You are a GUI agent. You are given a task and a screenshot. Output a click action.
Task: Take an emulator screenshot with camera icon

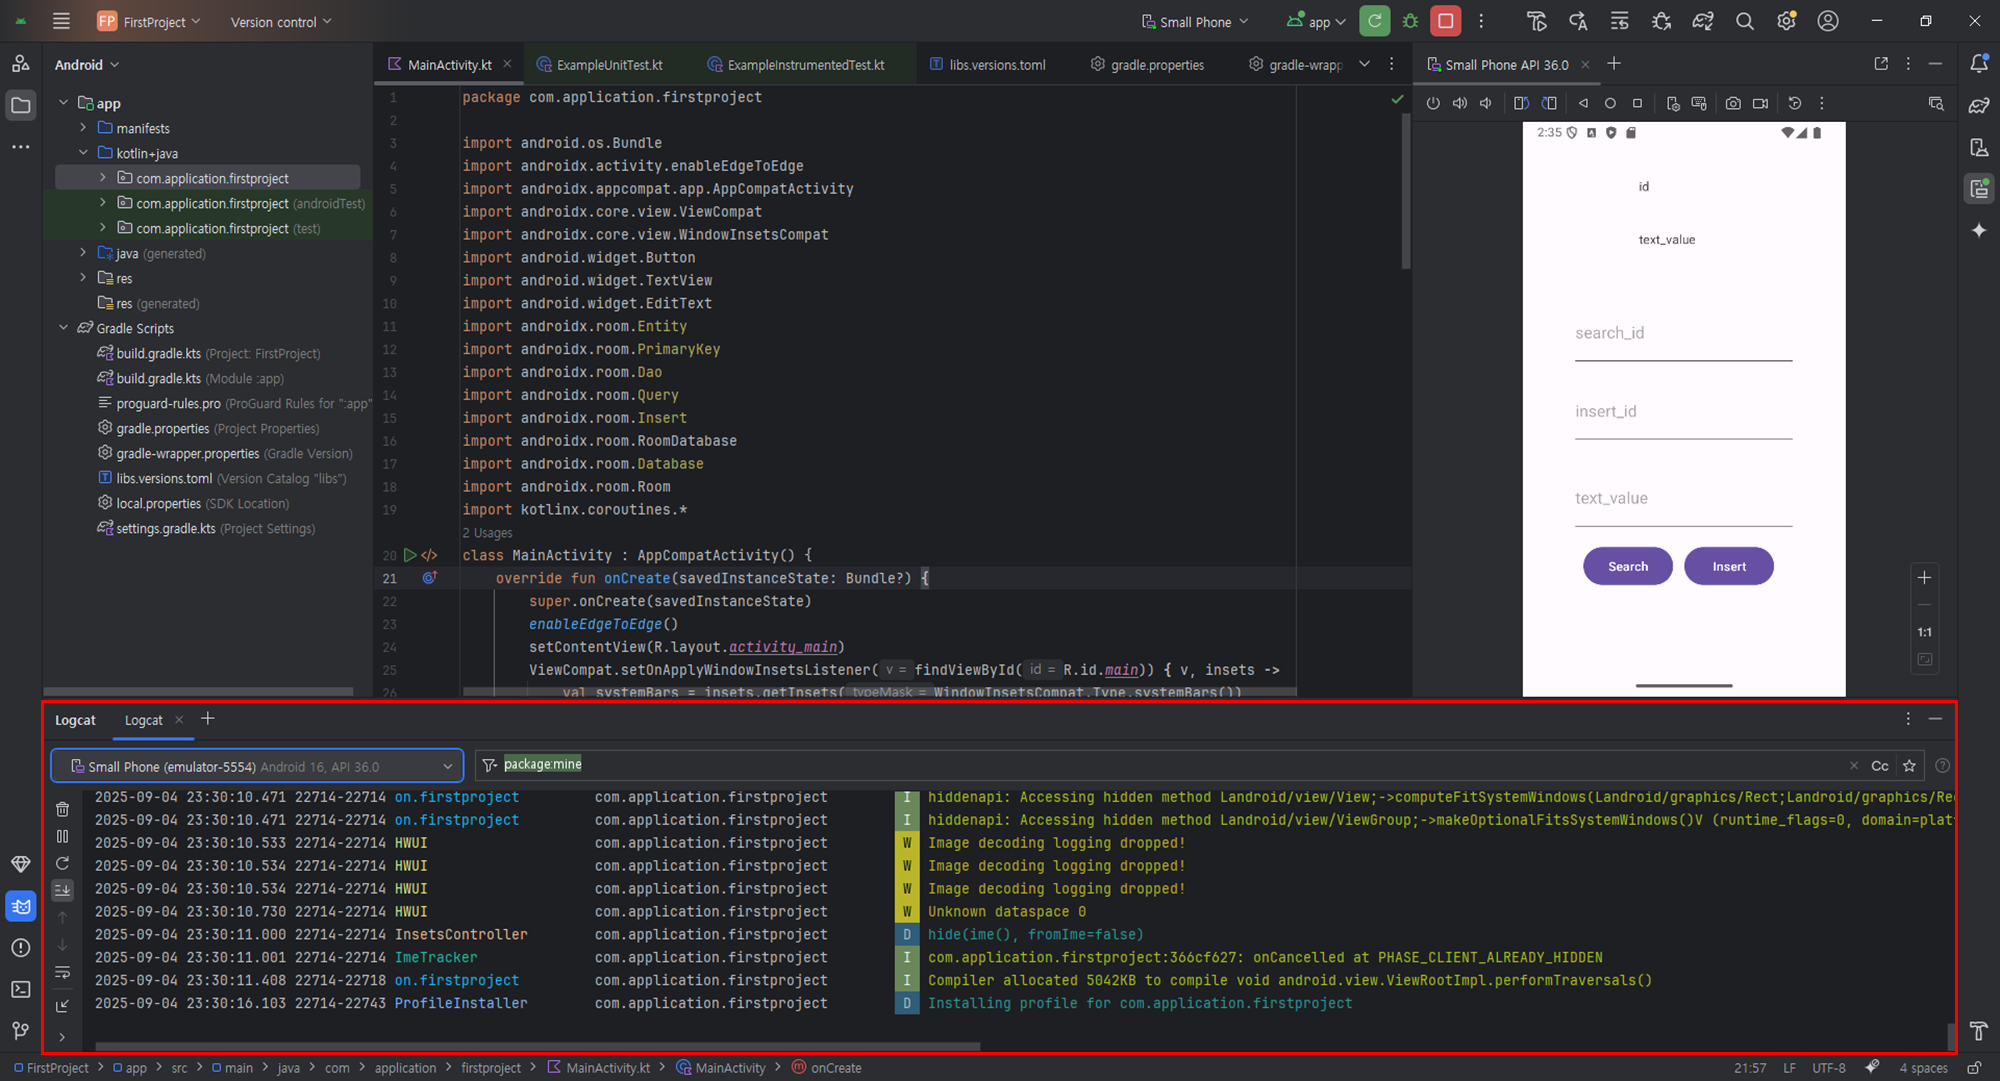tap(1733, 103)
